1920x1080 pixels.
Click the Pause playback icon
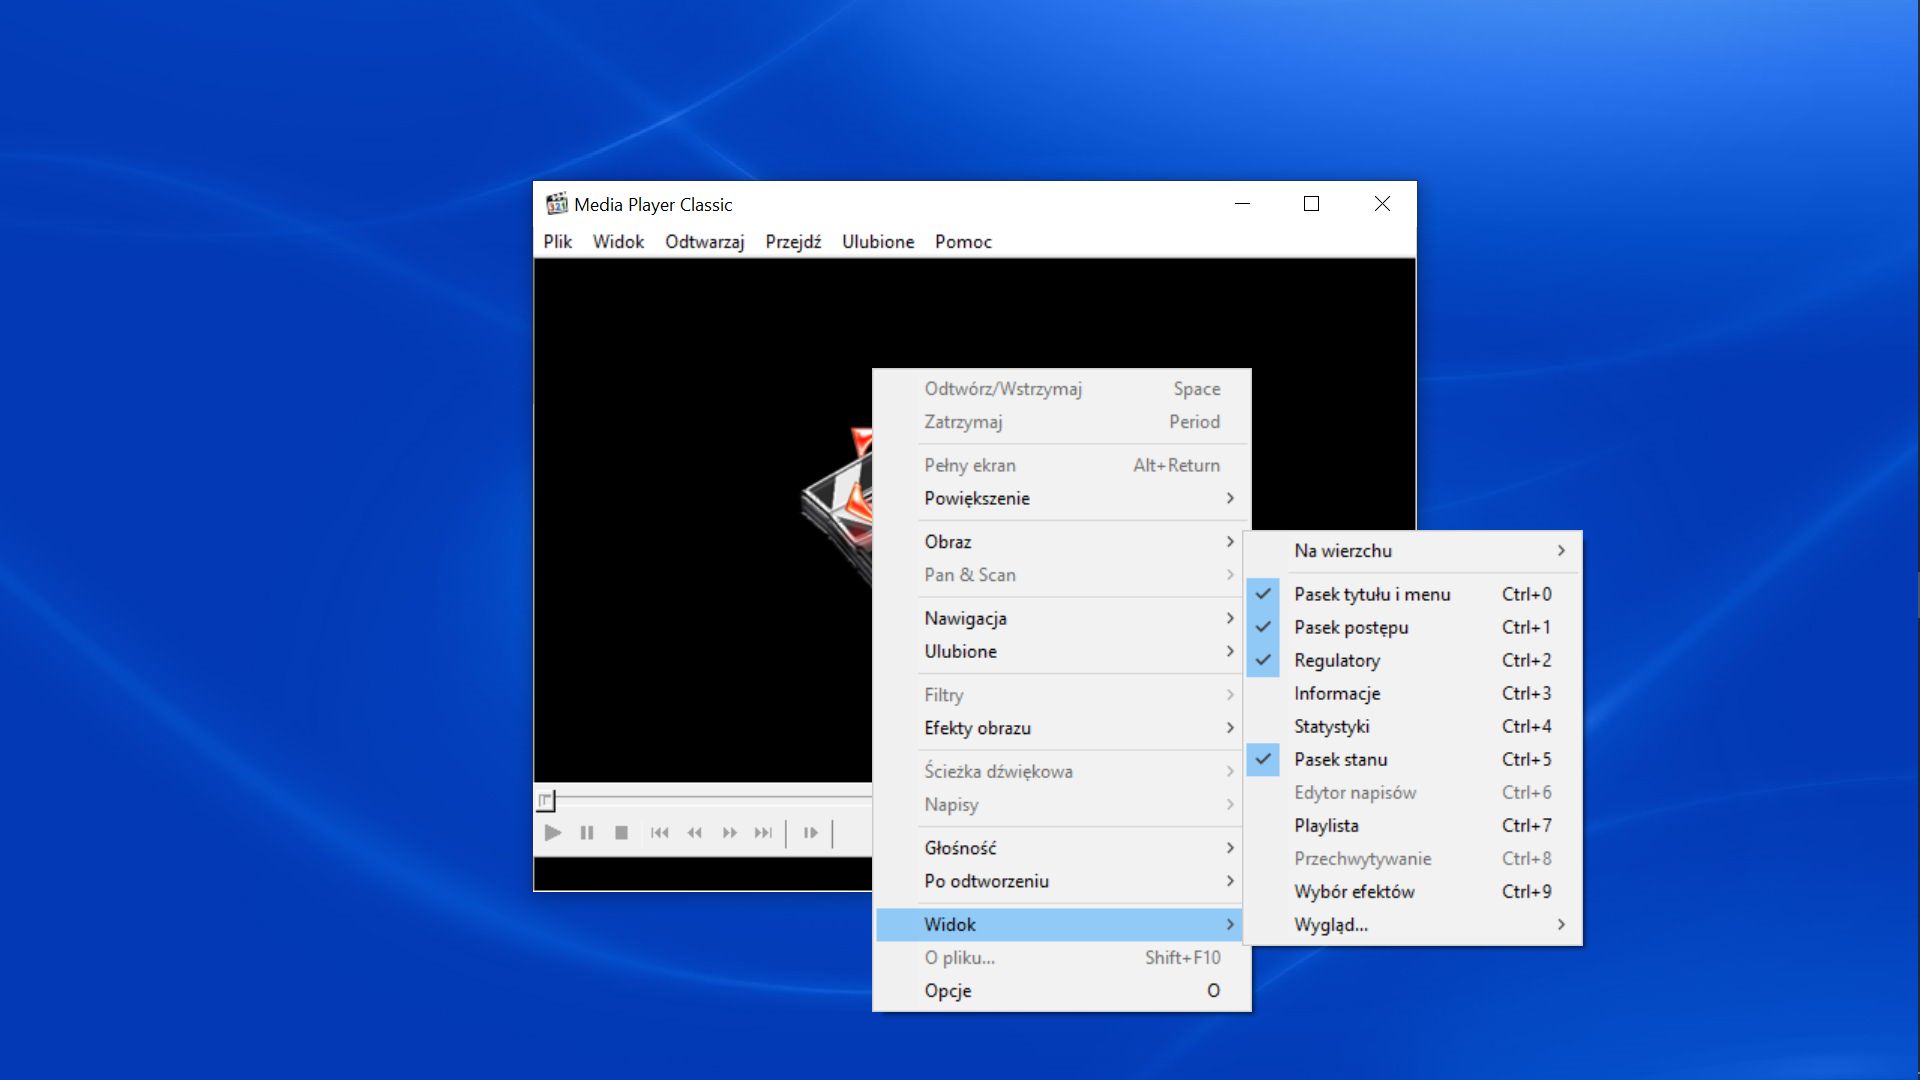pyautogui.click(x=587, y=832)
